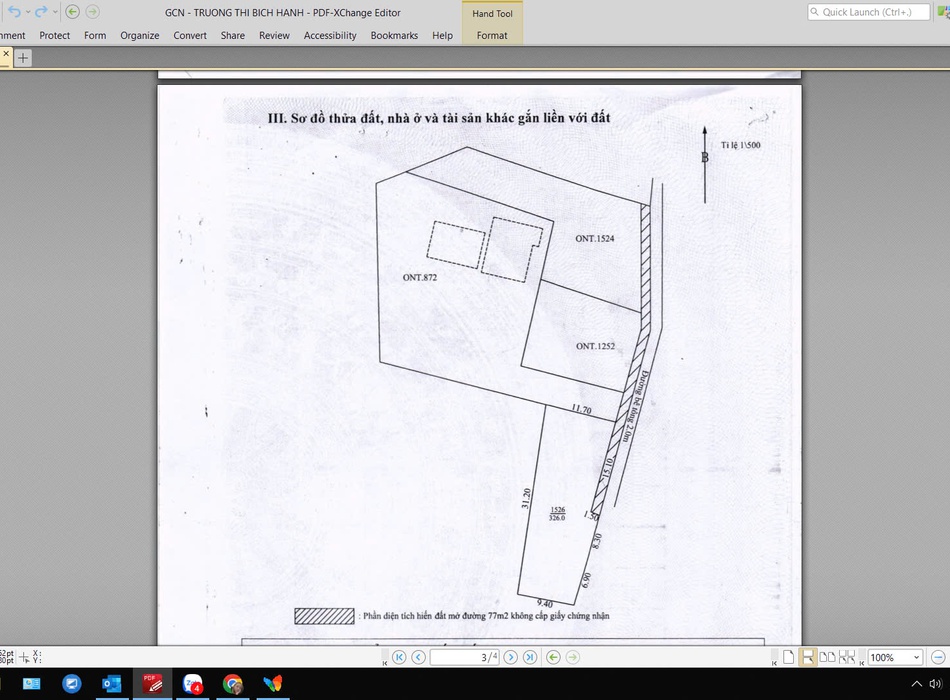Go to the previous page

point(419,657)
